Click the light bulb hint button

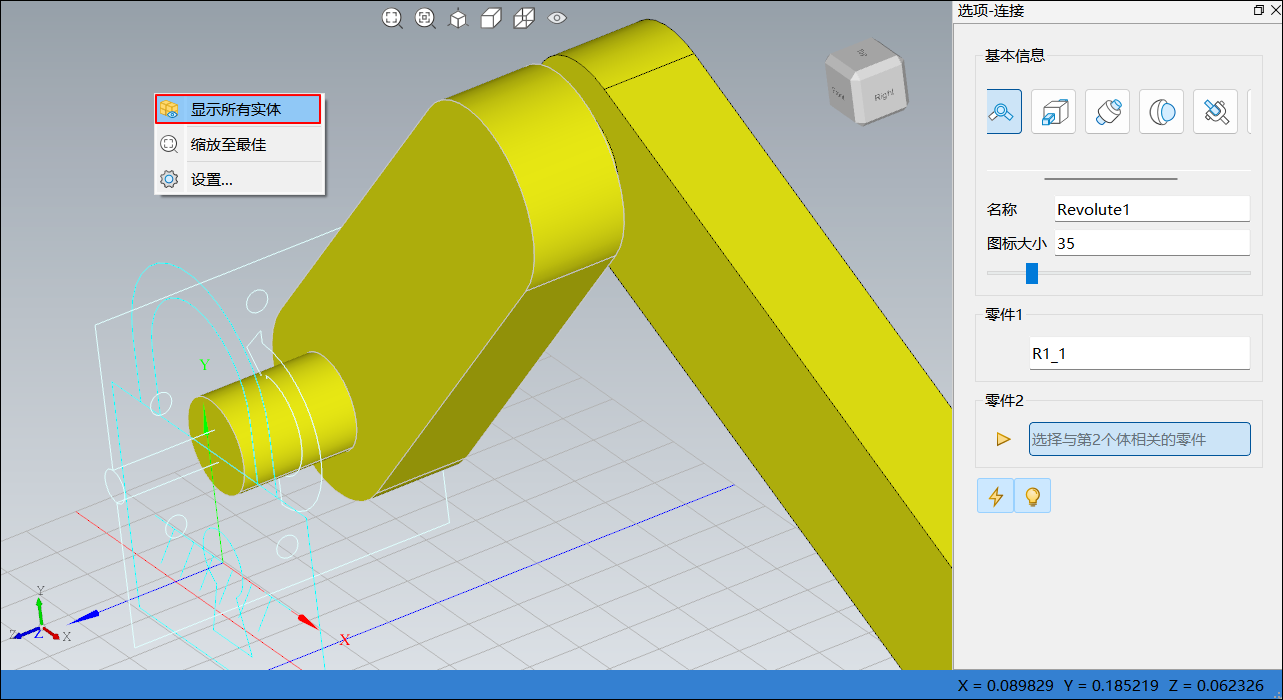pyautogui.click(x=1032, y=496)
